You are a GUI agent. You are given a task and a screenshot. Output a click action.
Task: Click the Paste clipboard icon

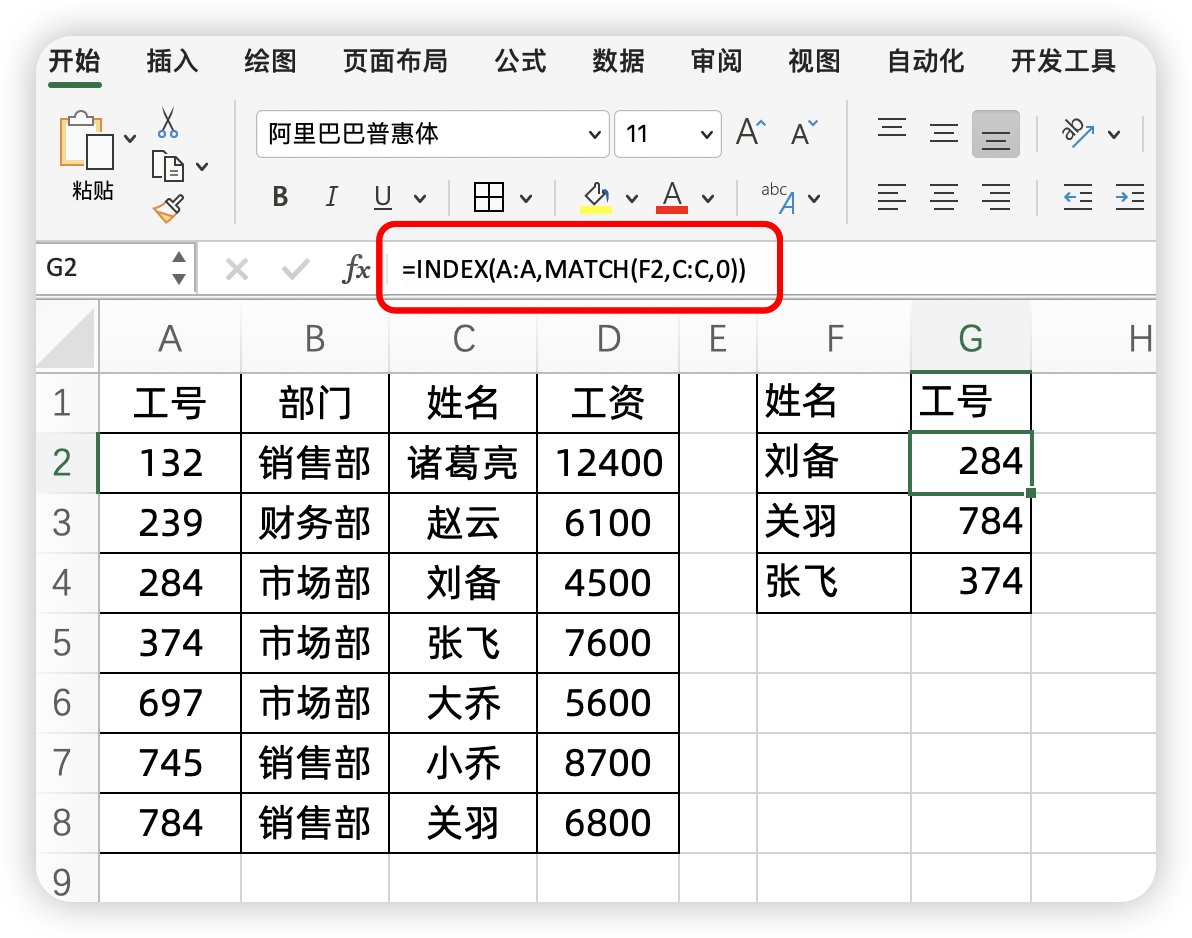pos(87,140)
